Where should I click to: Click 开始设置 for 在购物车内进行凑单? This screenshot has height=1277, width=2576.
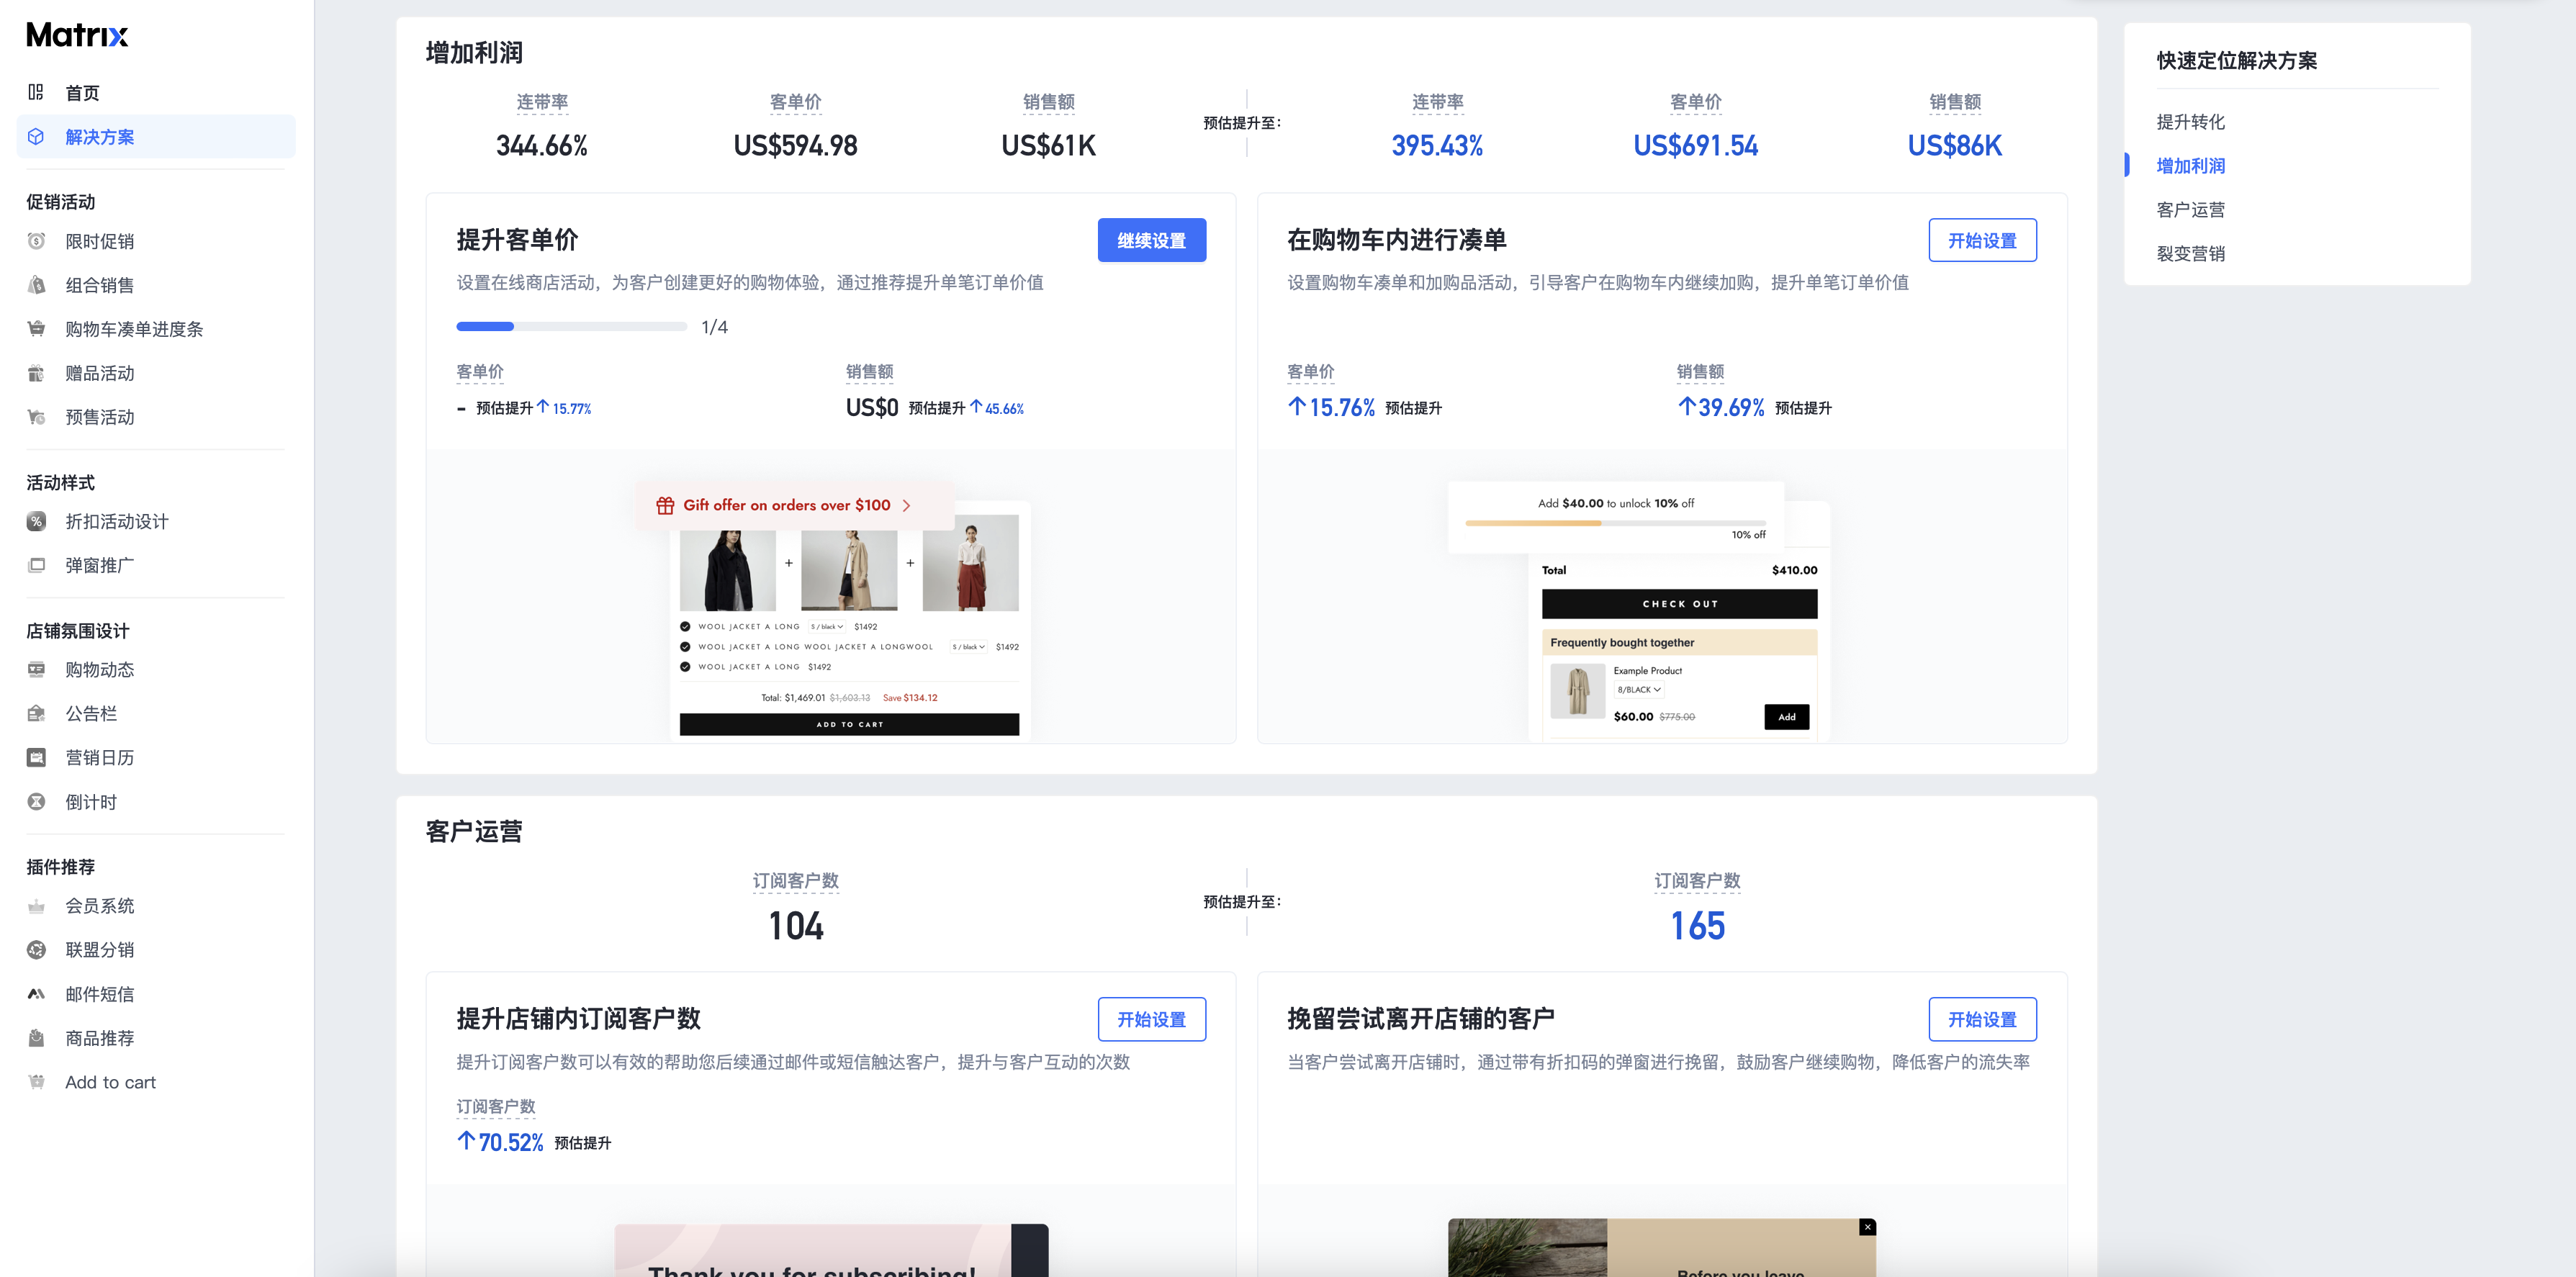tap(1982, 240)
